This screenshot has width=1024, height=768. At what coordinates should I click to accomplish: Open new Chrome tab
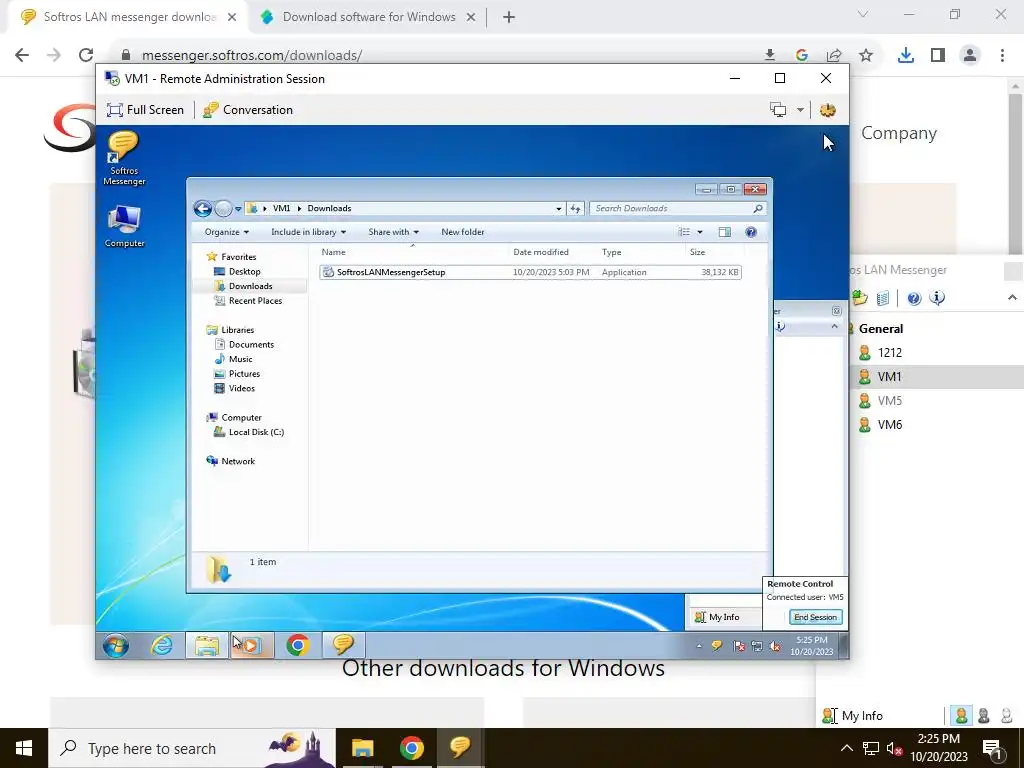pos(509,17)
